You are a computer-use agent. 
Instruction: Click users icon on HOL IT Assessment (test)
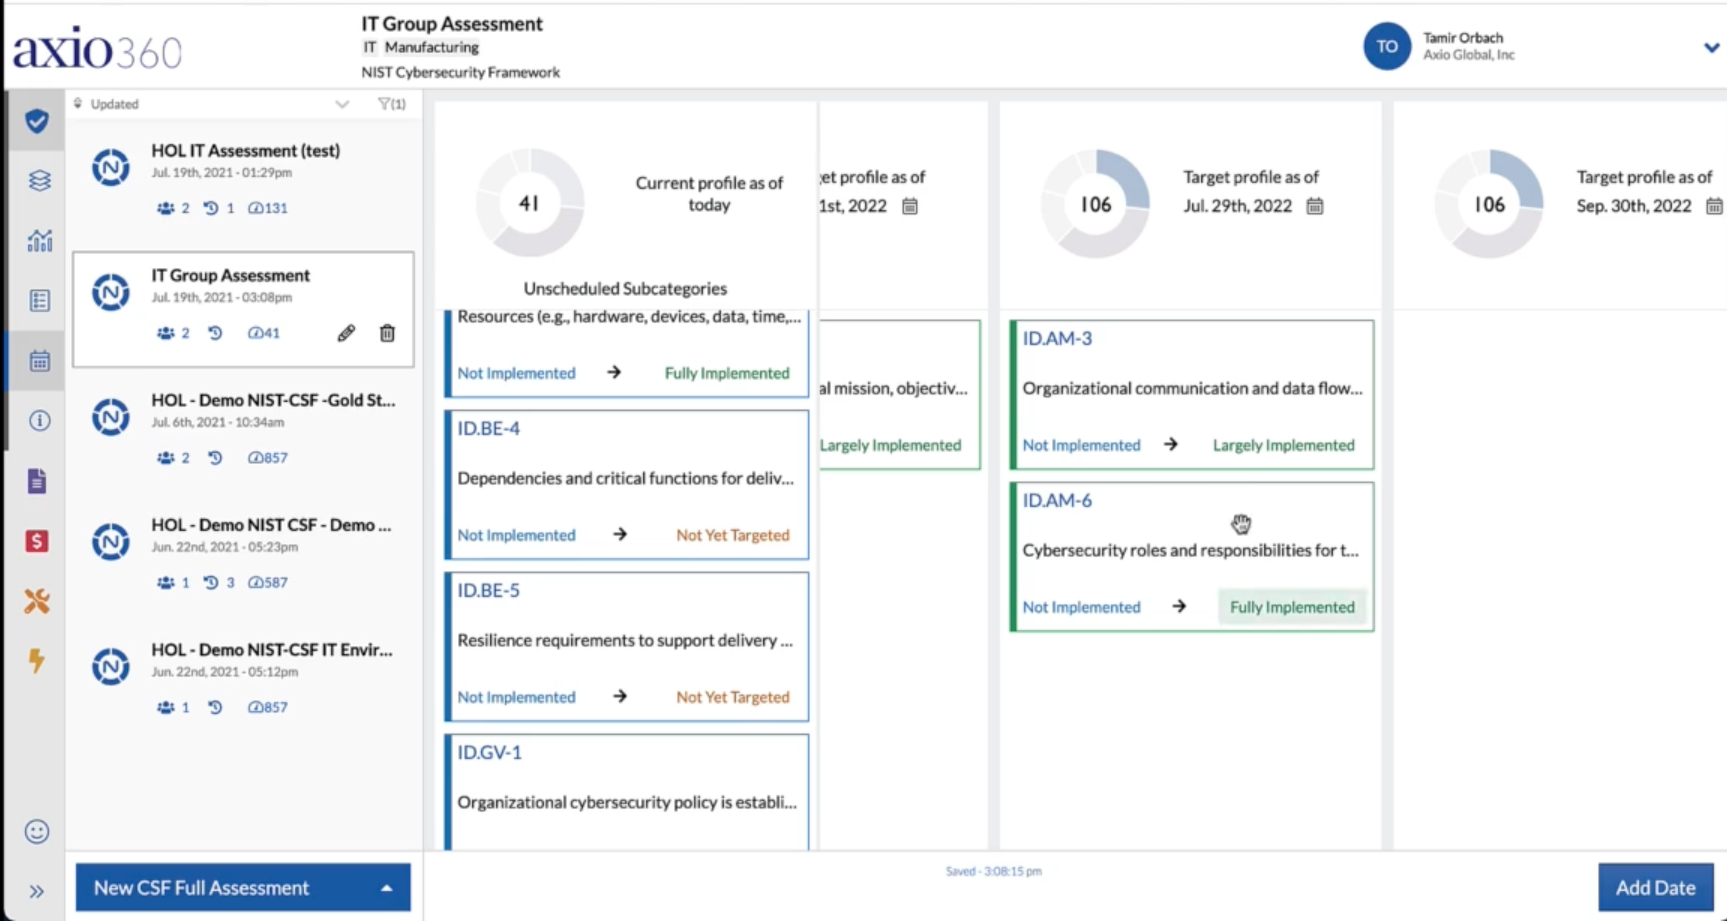[x=166, y=208]
